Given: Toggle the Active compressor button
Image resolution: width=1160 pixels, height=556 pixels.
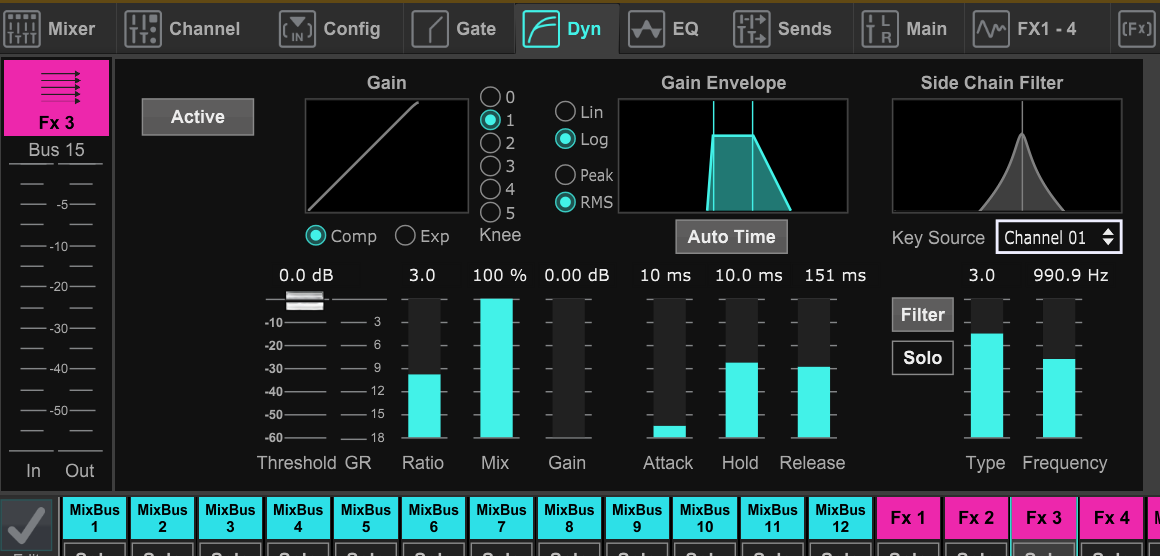Looking at the screenshot, I should click(x=198, y=117).
